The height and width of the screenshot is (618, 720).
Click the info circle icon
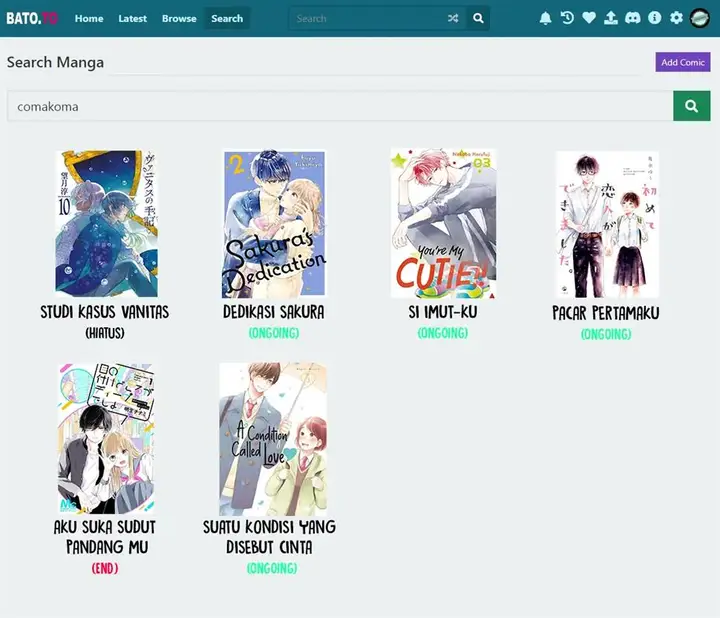[x=655, y=18]
